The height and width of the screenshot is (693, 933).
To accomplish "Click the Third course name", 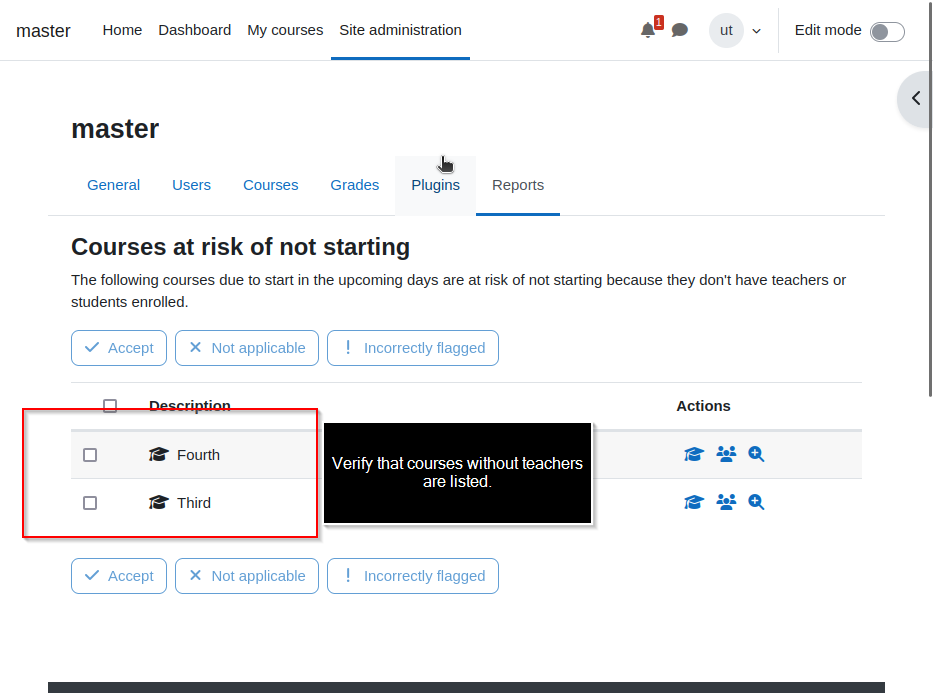I will click(x=194, y=503).
